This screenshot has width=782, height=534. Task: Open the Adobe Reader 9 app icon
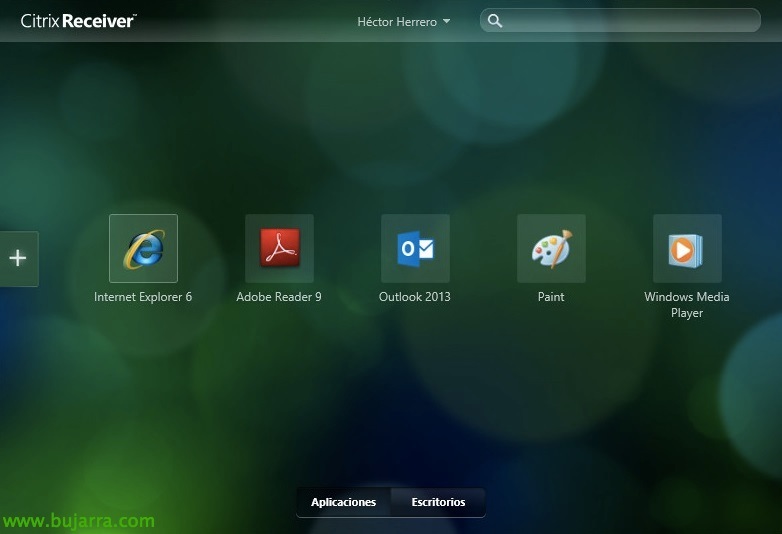(279, 248)
